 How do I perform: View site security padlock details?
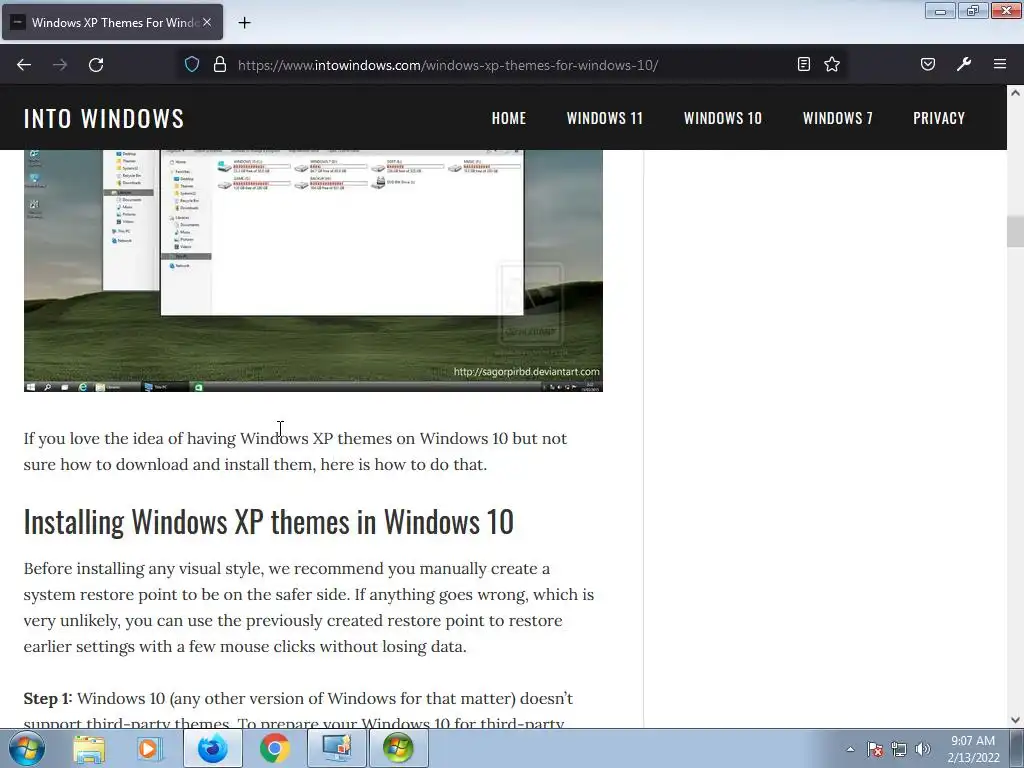coord(220,65)
